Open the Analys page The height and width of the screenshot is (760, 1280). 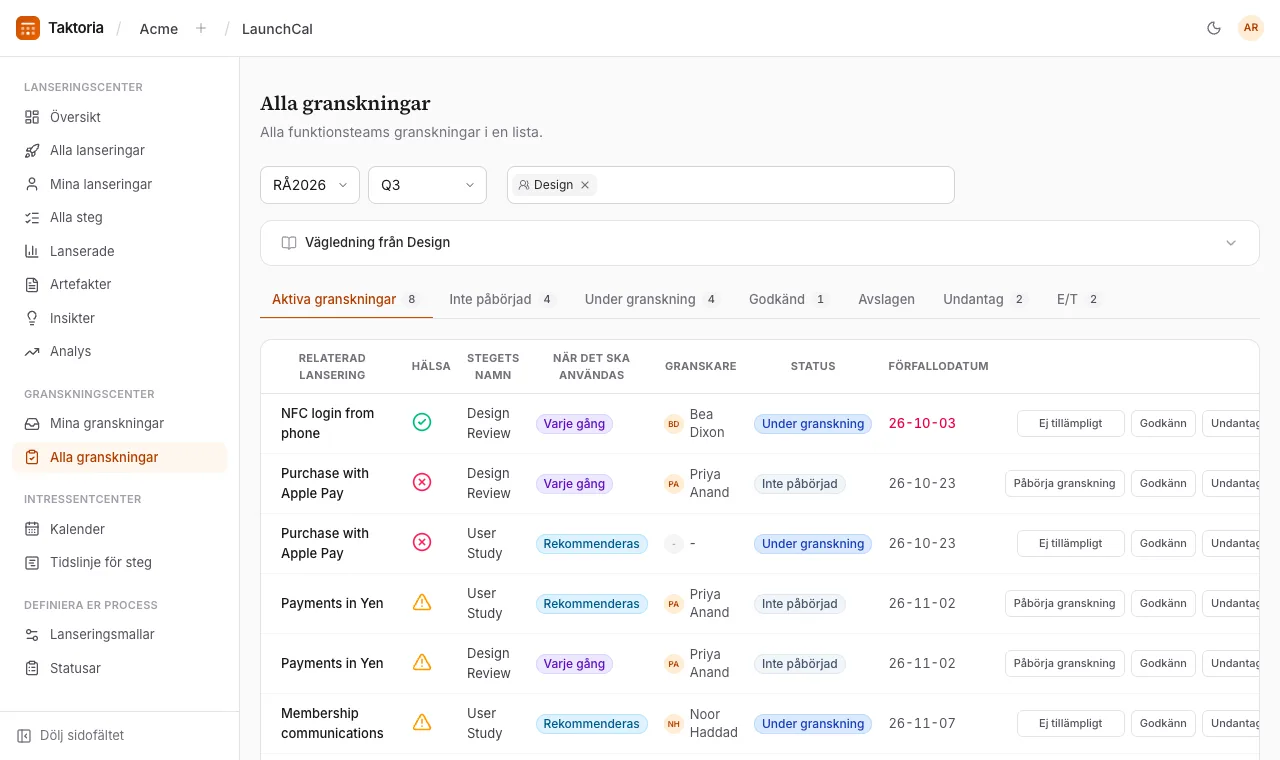[120, 351]
